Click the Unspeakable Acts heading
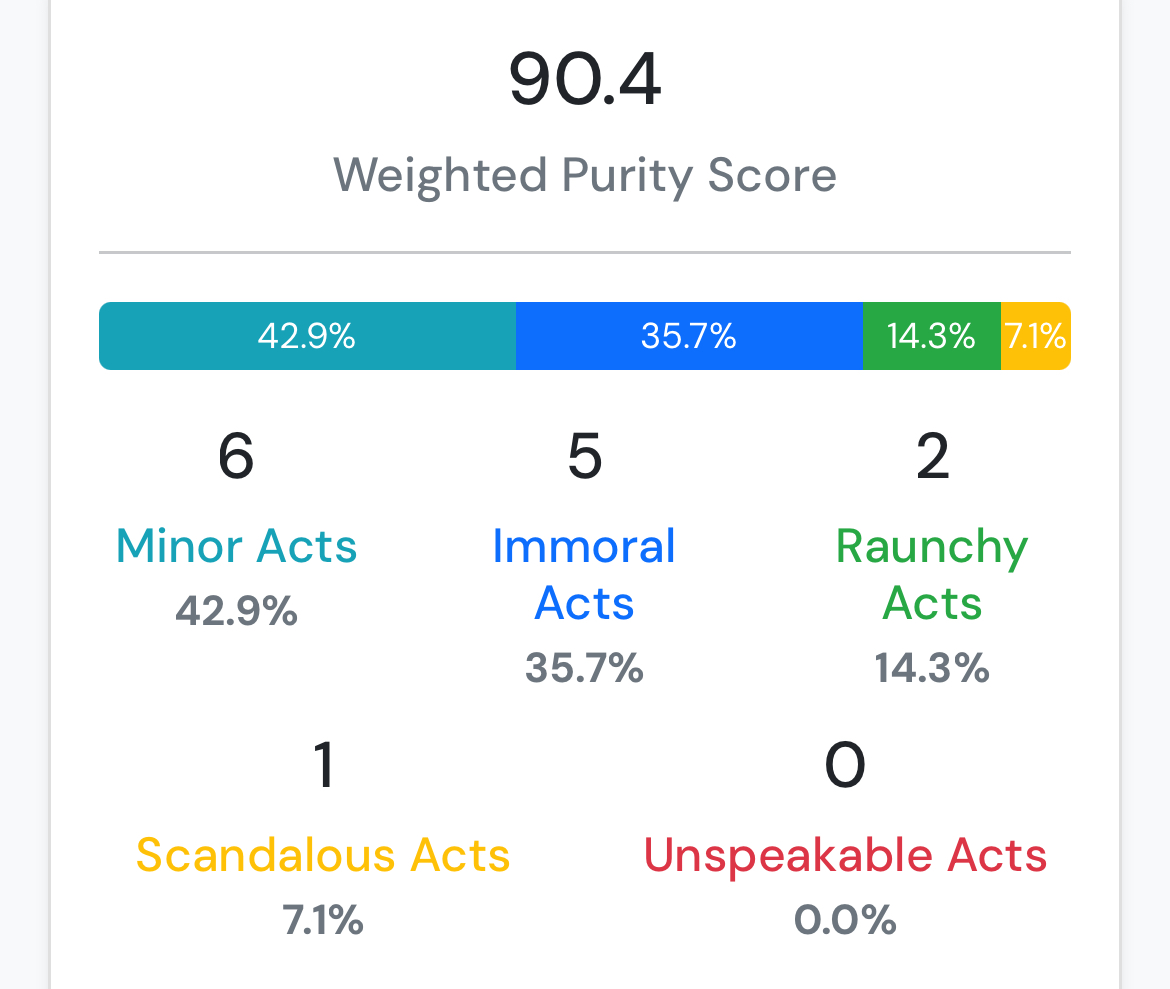Image resolution: width=1170 pixels, height=989 pixels. point(845,855)
